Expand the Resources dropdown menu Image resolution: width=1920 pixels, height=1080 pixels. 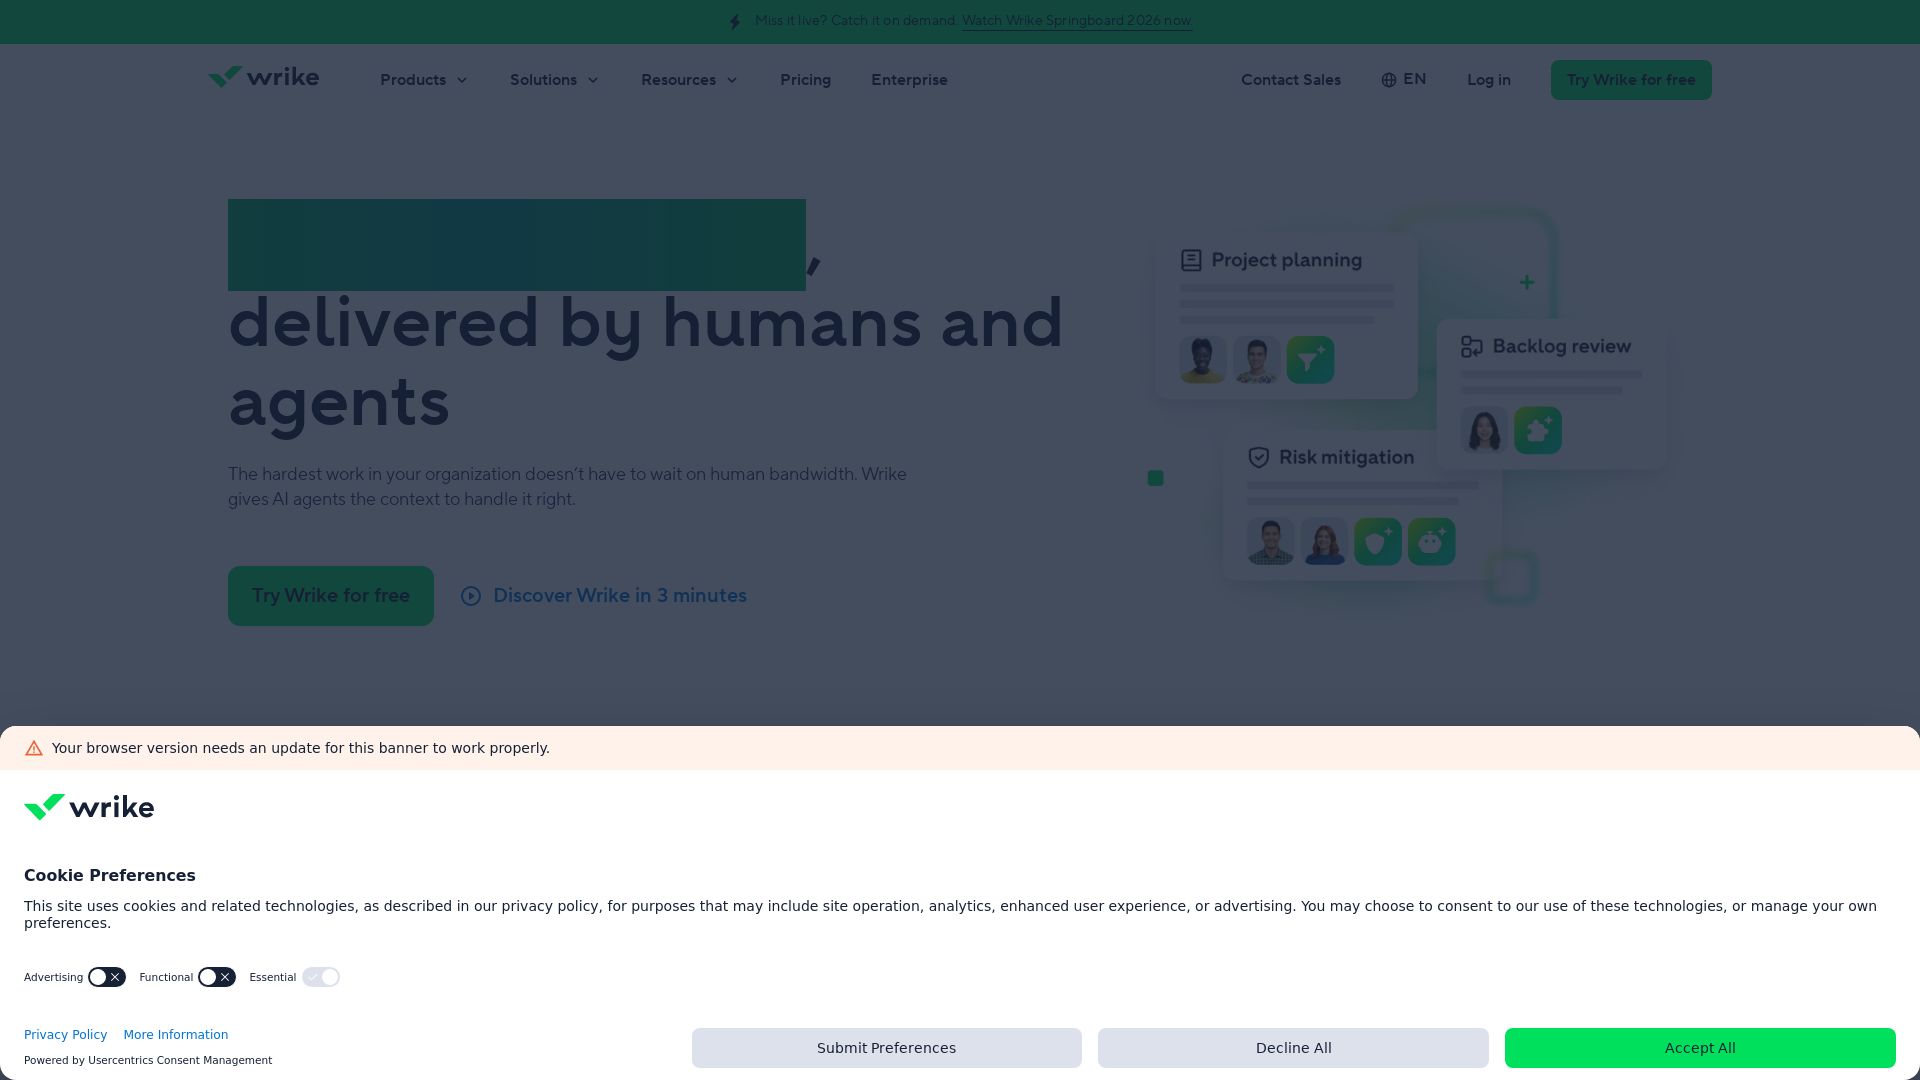[689, 80]
